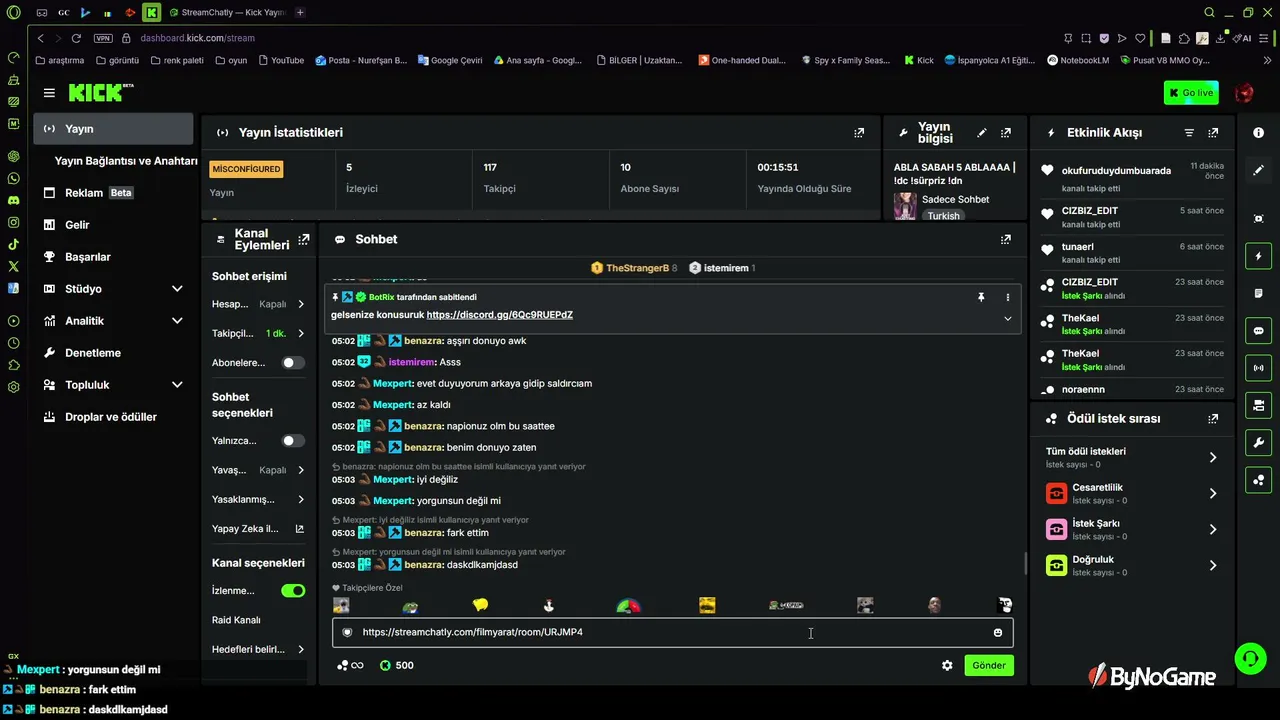
Task: Toggle the broadcast signal widget icon
Action: pos(1258,368)
